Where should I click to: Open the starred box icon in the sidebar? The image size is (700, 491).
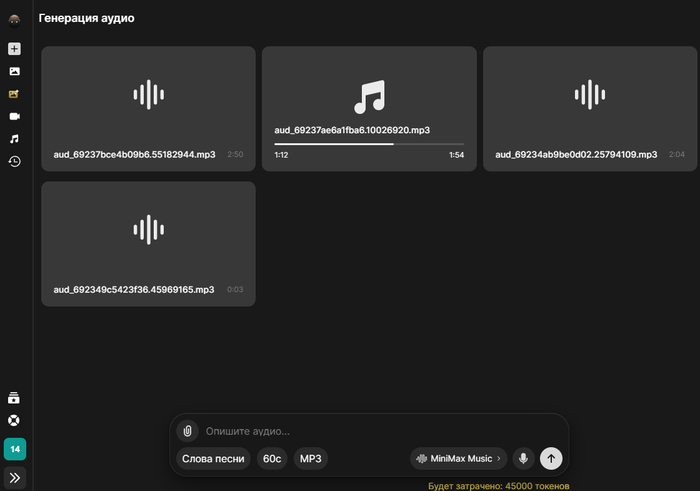pyautogui.click(x=14, y=398)
